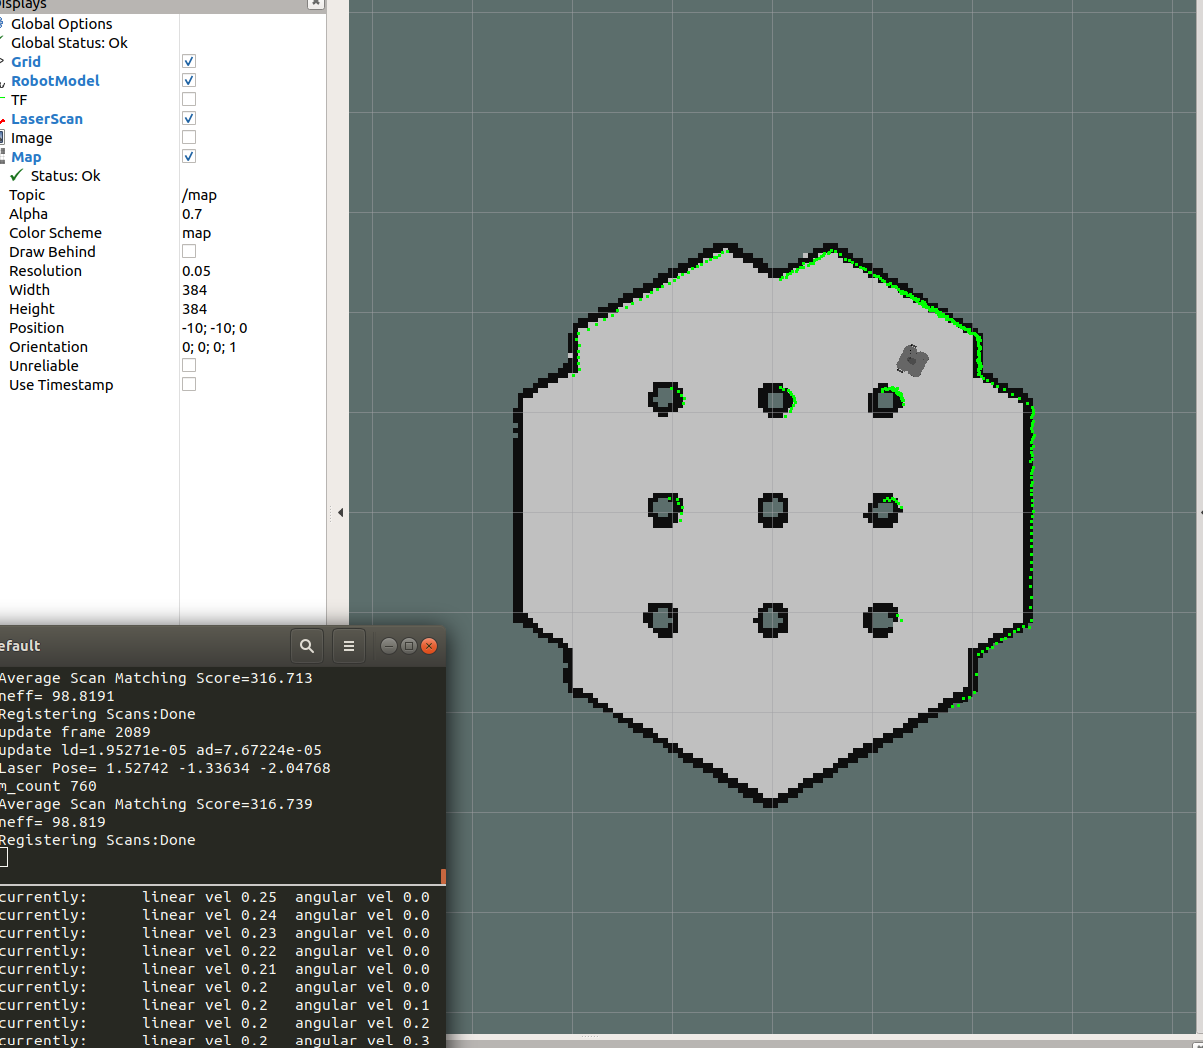Click the robot model in the 3D view
Screen dimensions: 1203x1048
[x=912, y=360]
